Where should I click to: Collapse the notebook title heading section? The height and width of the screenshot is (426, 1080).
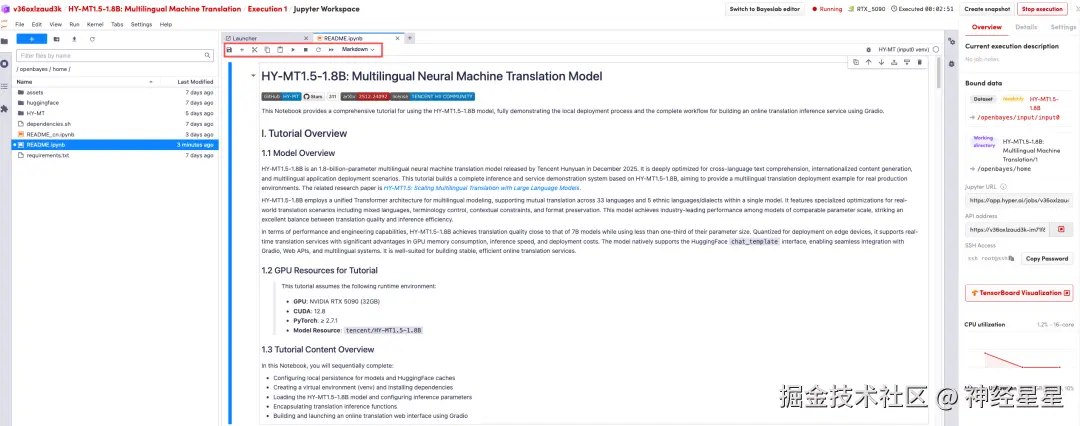coord(253,76)
